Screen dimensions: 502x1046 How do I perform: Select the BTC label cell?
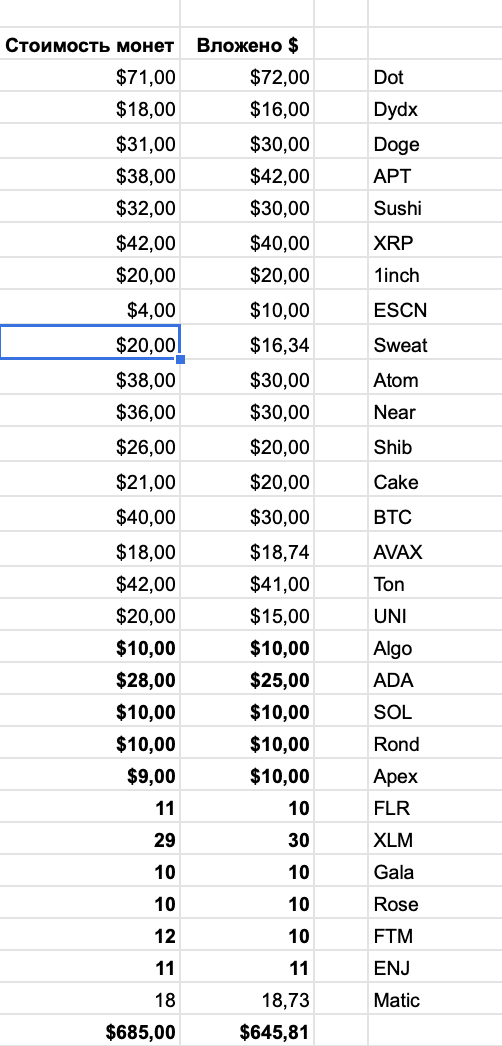435,517
